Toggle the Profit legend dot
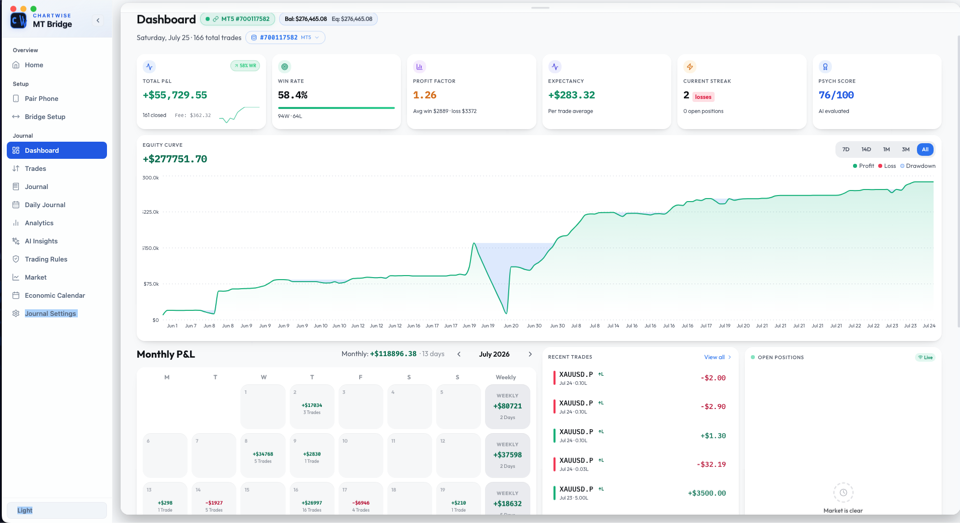Viewport: 960px width, 523px height. 855,166
